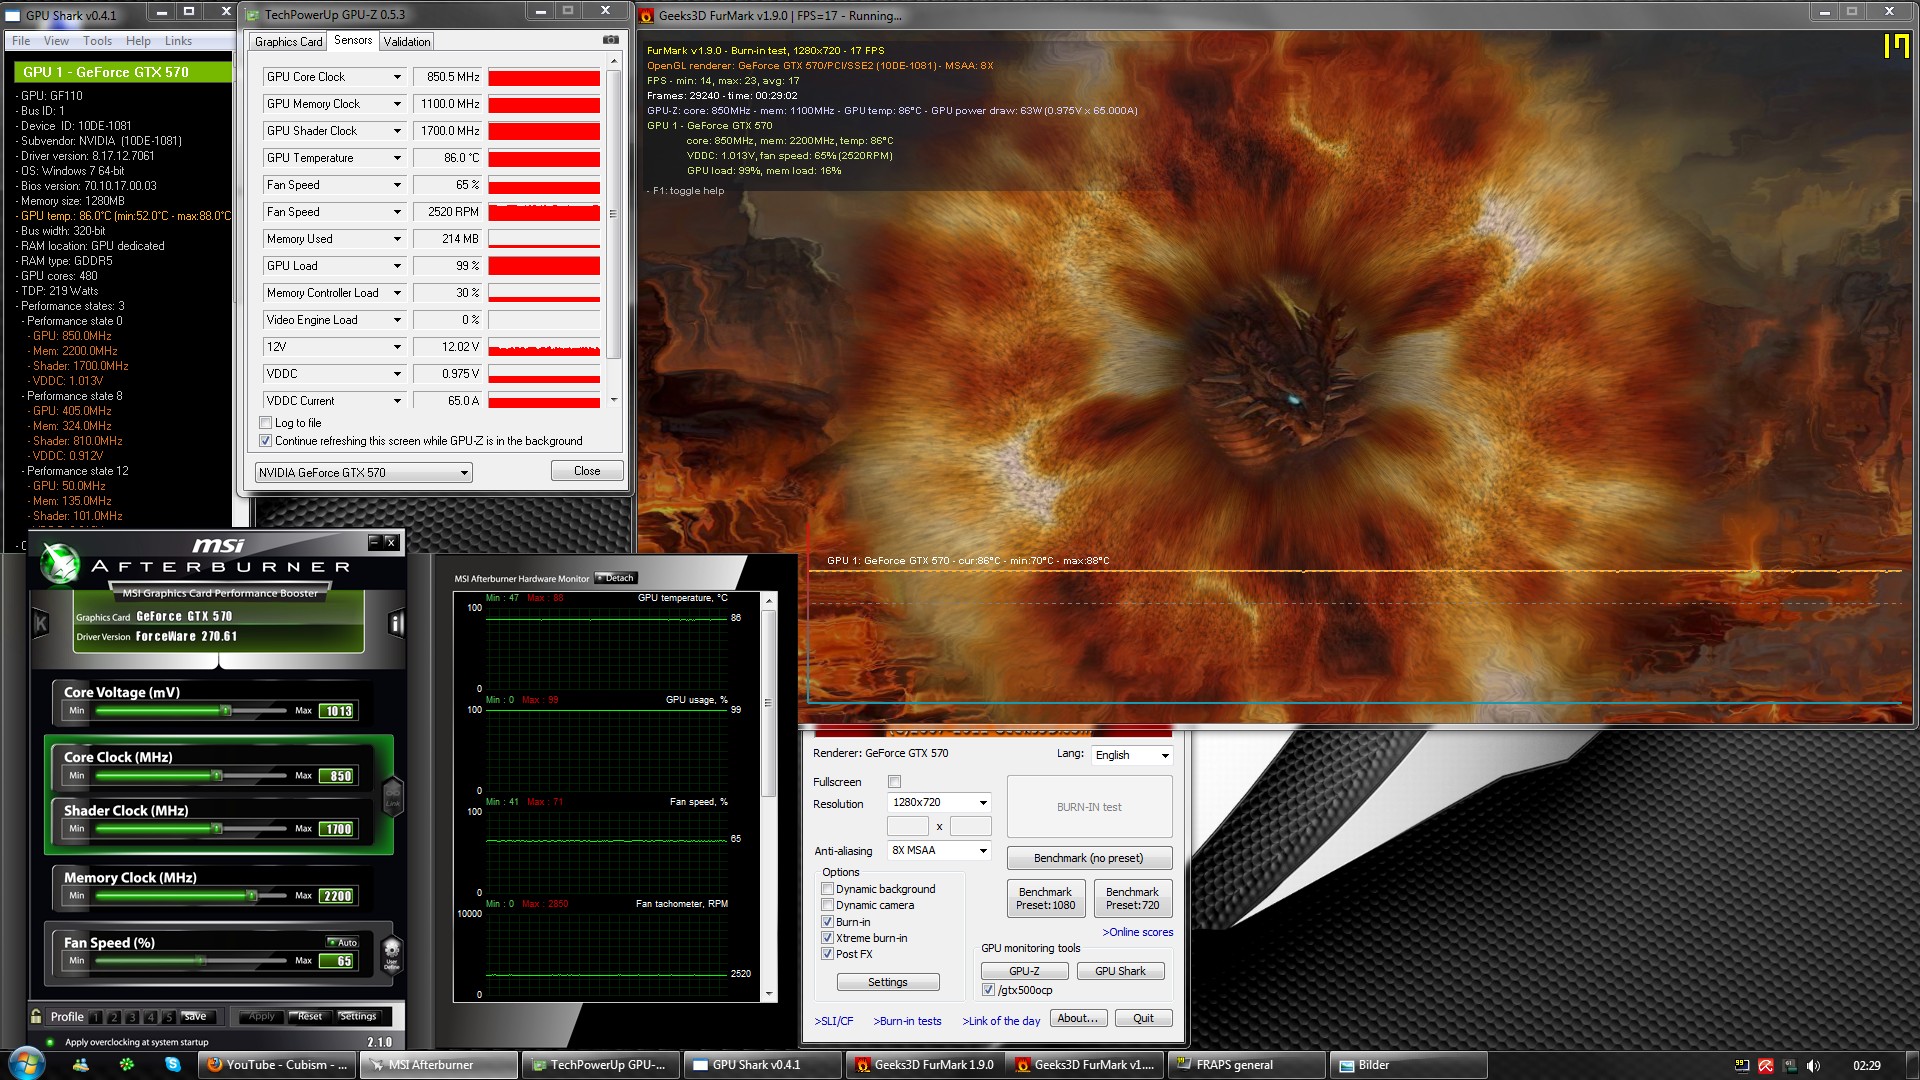Open the Afterburner Kombustor 'K' side button
1920x1080 pixels.
(41, 624)
